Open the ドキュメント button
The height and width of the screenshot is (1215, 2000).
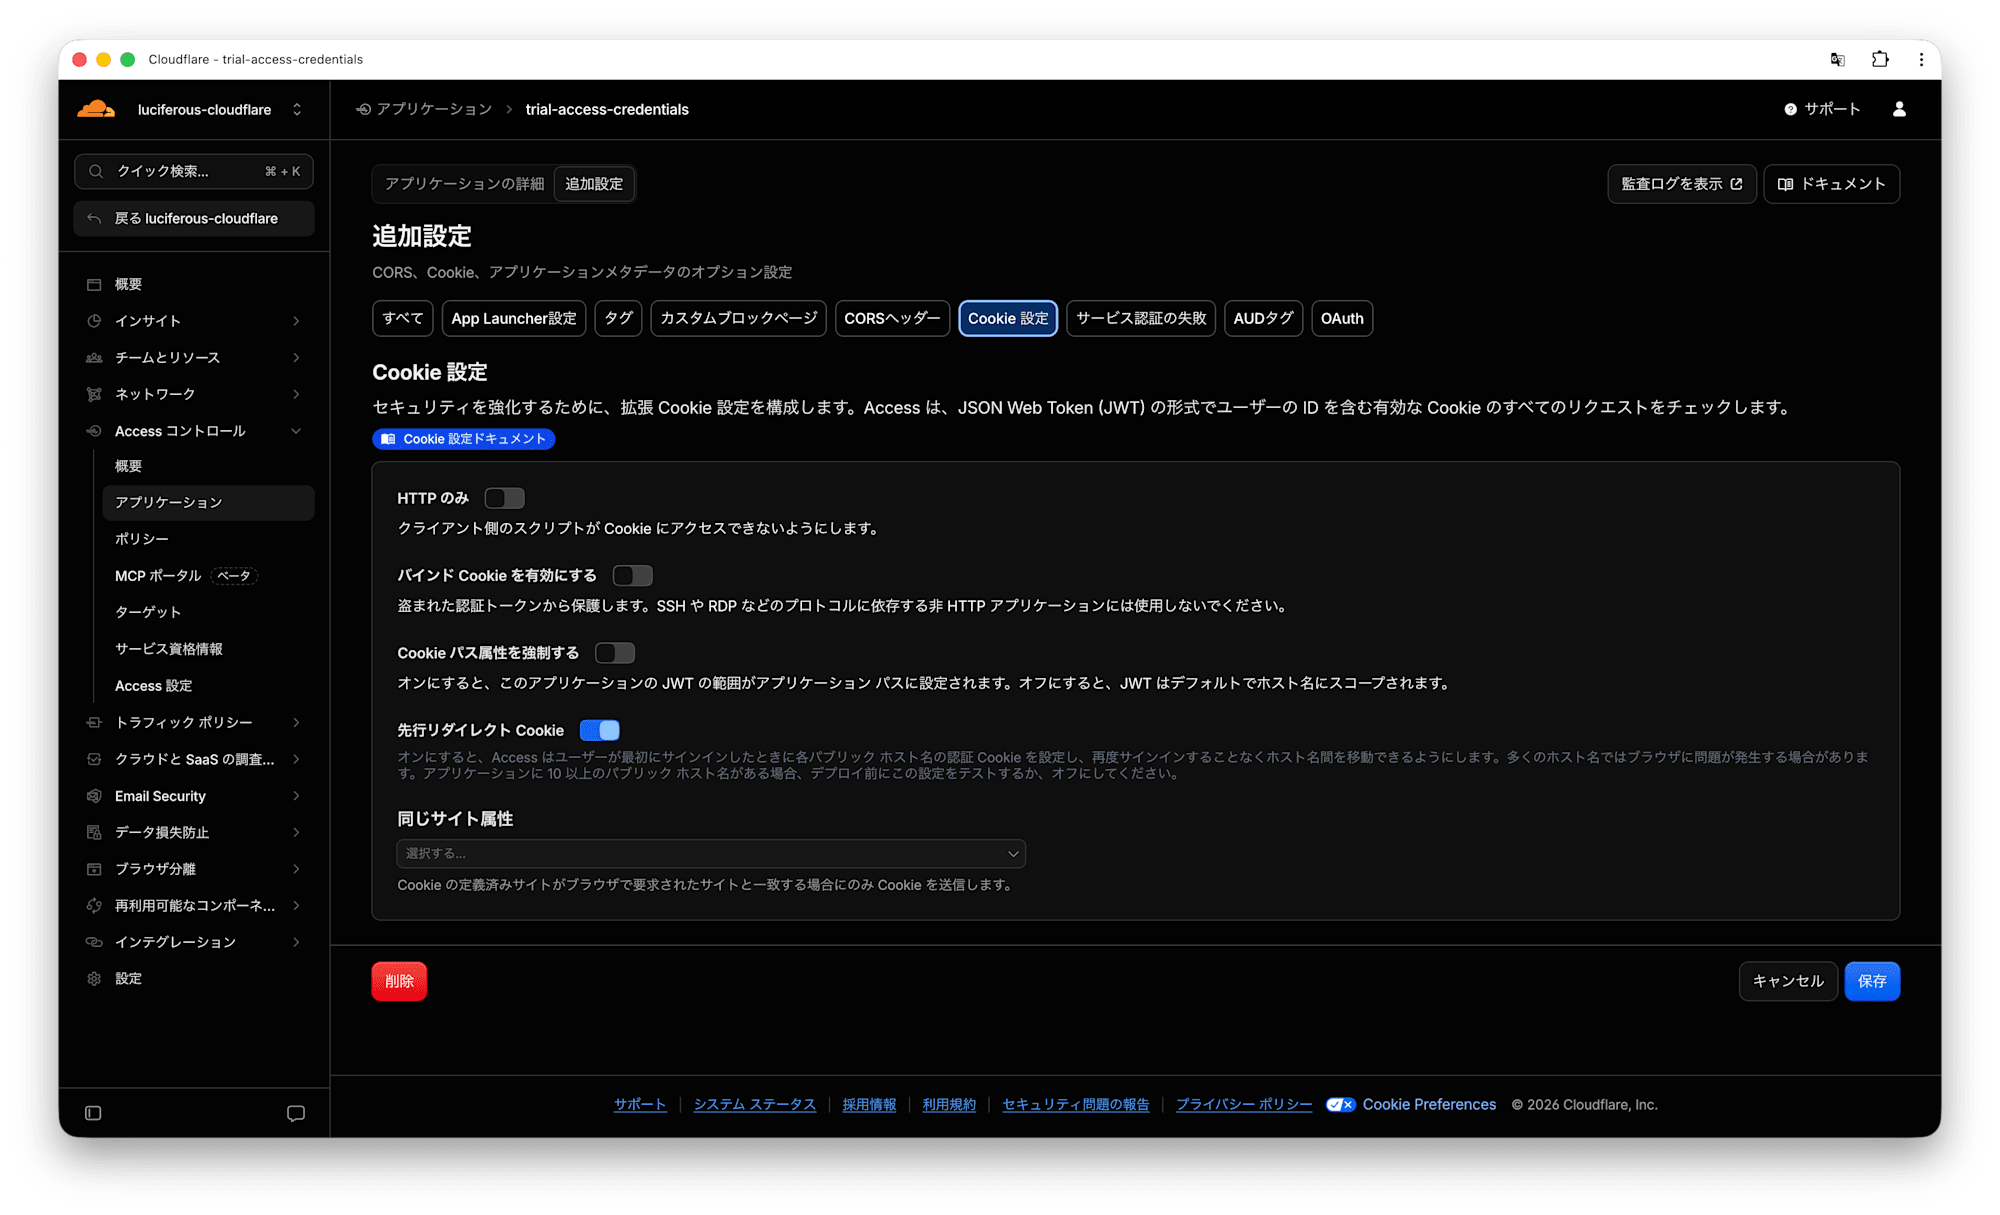coord(1831,184)
